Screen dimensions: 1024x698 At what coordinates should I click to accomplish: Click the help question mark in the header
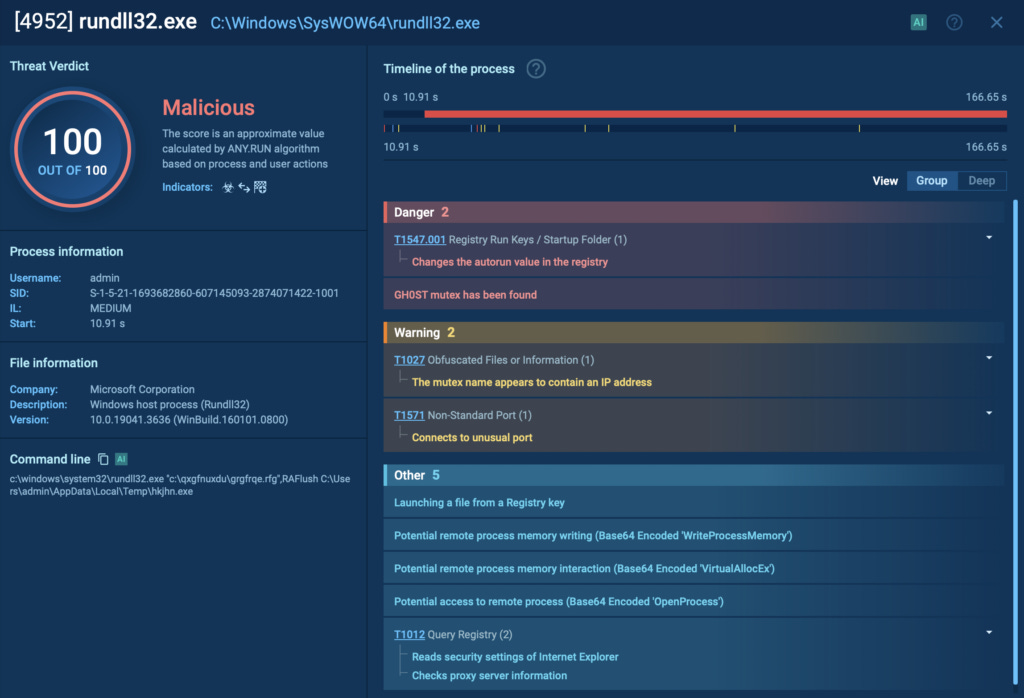point(953,21)
